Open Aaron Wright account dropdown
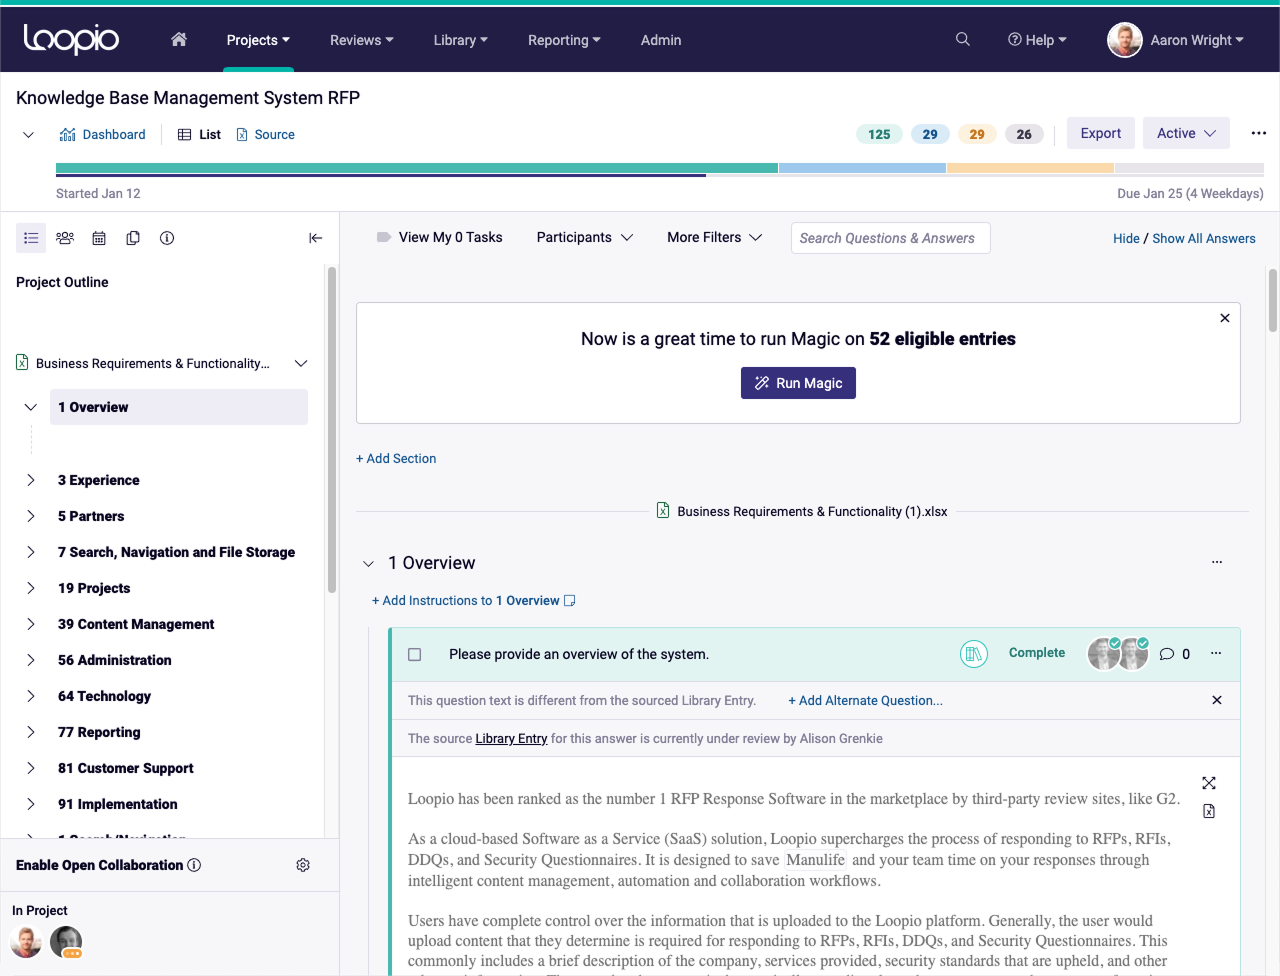Screen dimensions: 1280x976 [1176, 40]
